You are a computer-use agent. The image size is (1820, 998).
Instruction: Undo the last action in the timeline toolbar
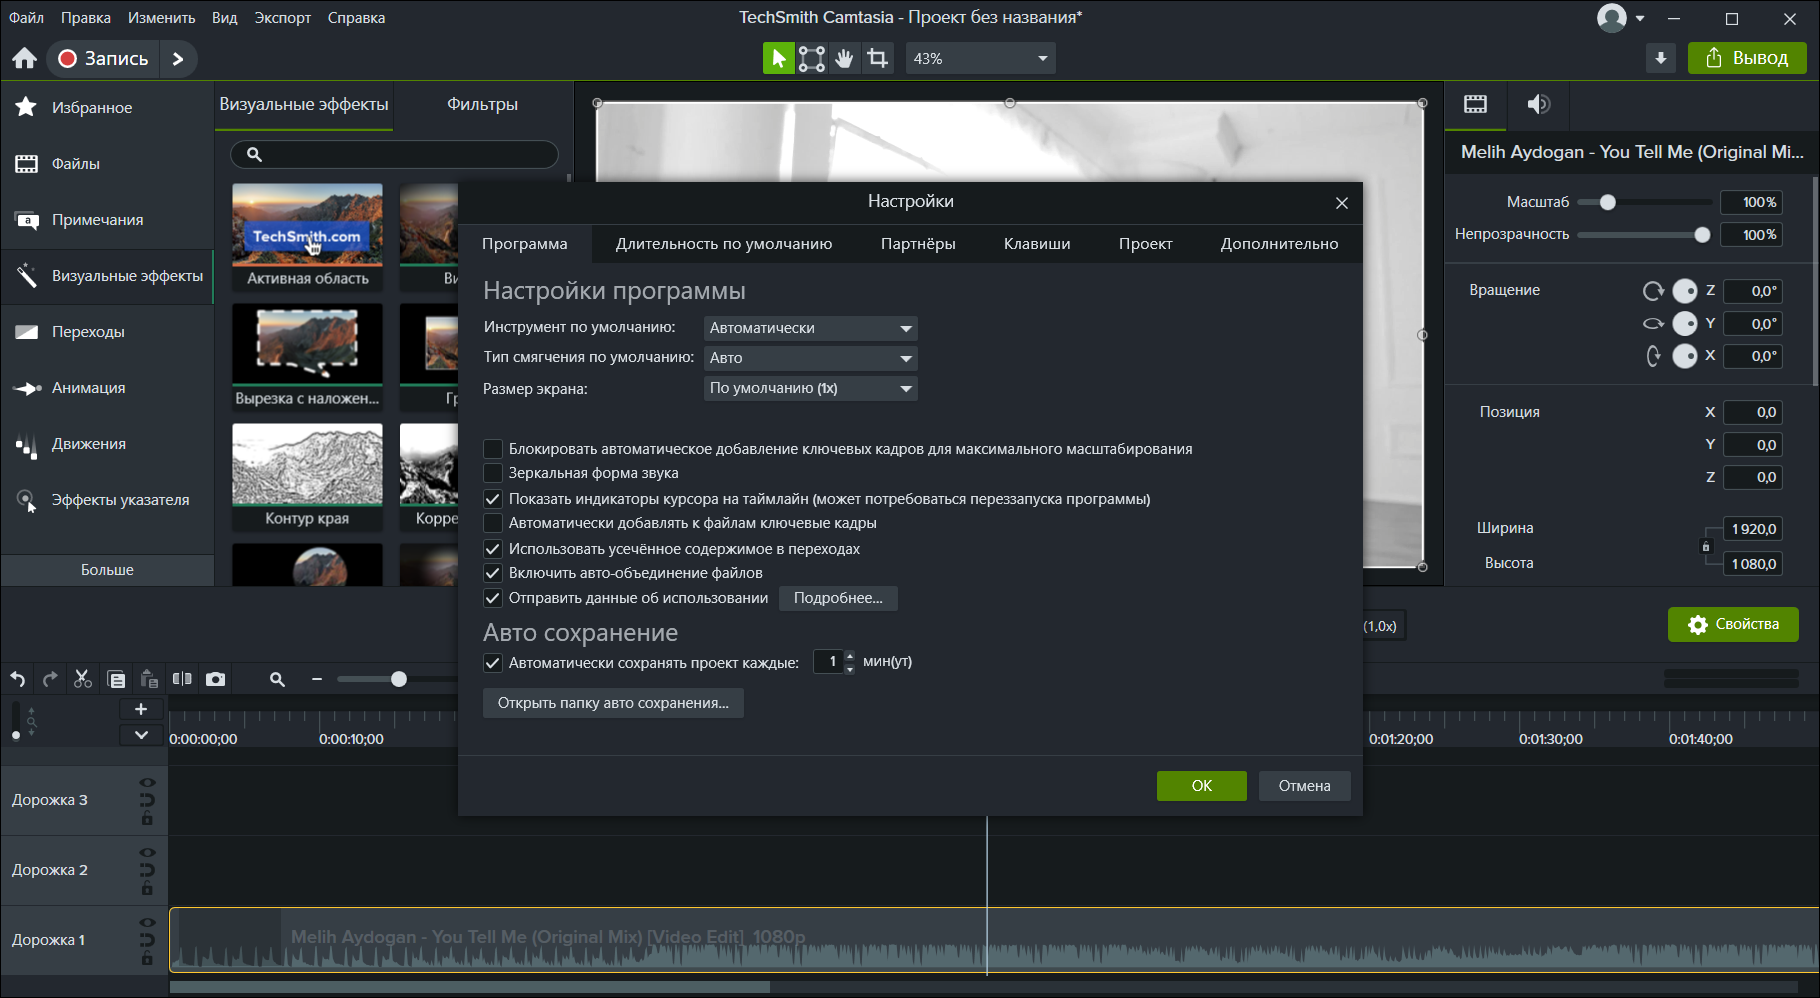(x=18, y=679)
